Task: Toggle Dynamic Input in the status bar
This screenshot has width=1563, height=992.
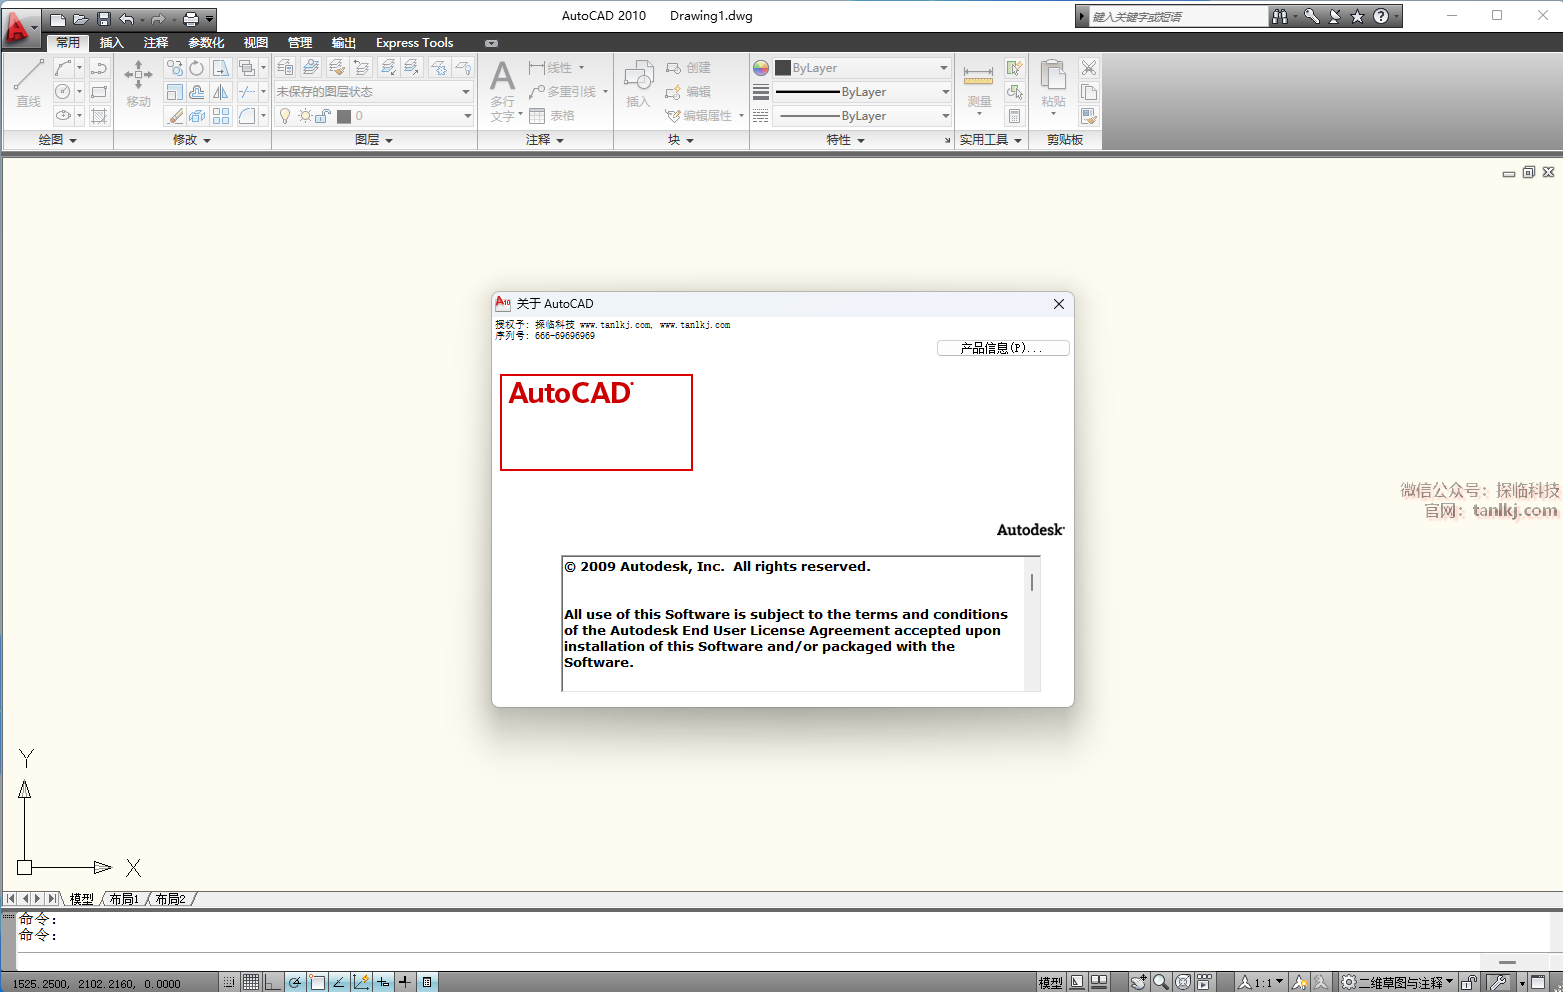Action: tap(383, 982)
